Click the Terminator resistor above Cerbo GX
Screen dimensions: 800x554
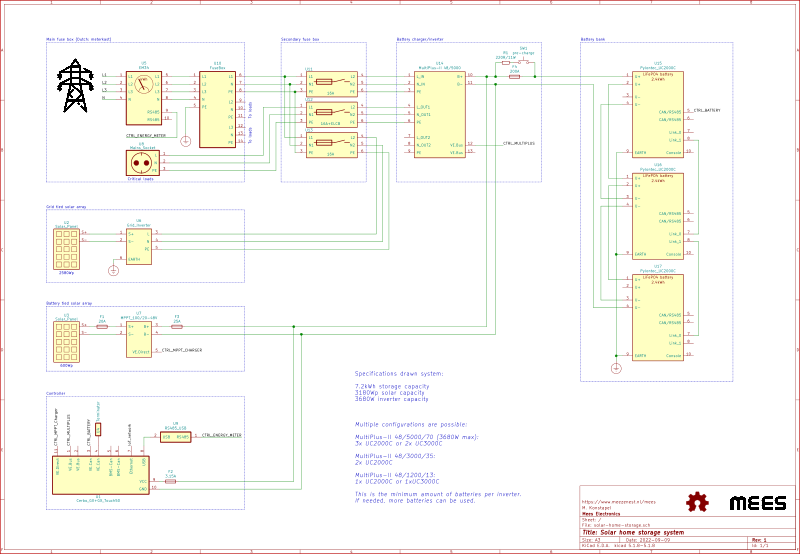tap(98, 430)
